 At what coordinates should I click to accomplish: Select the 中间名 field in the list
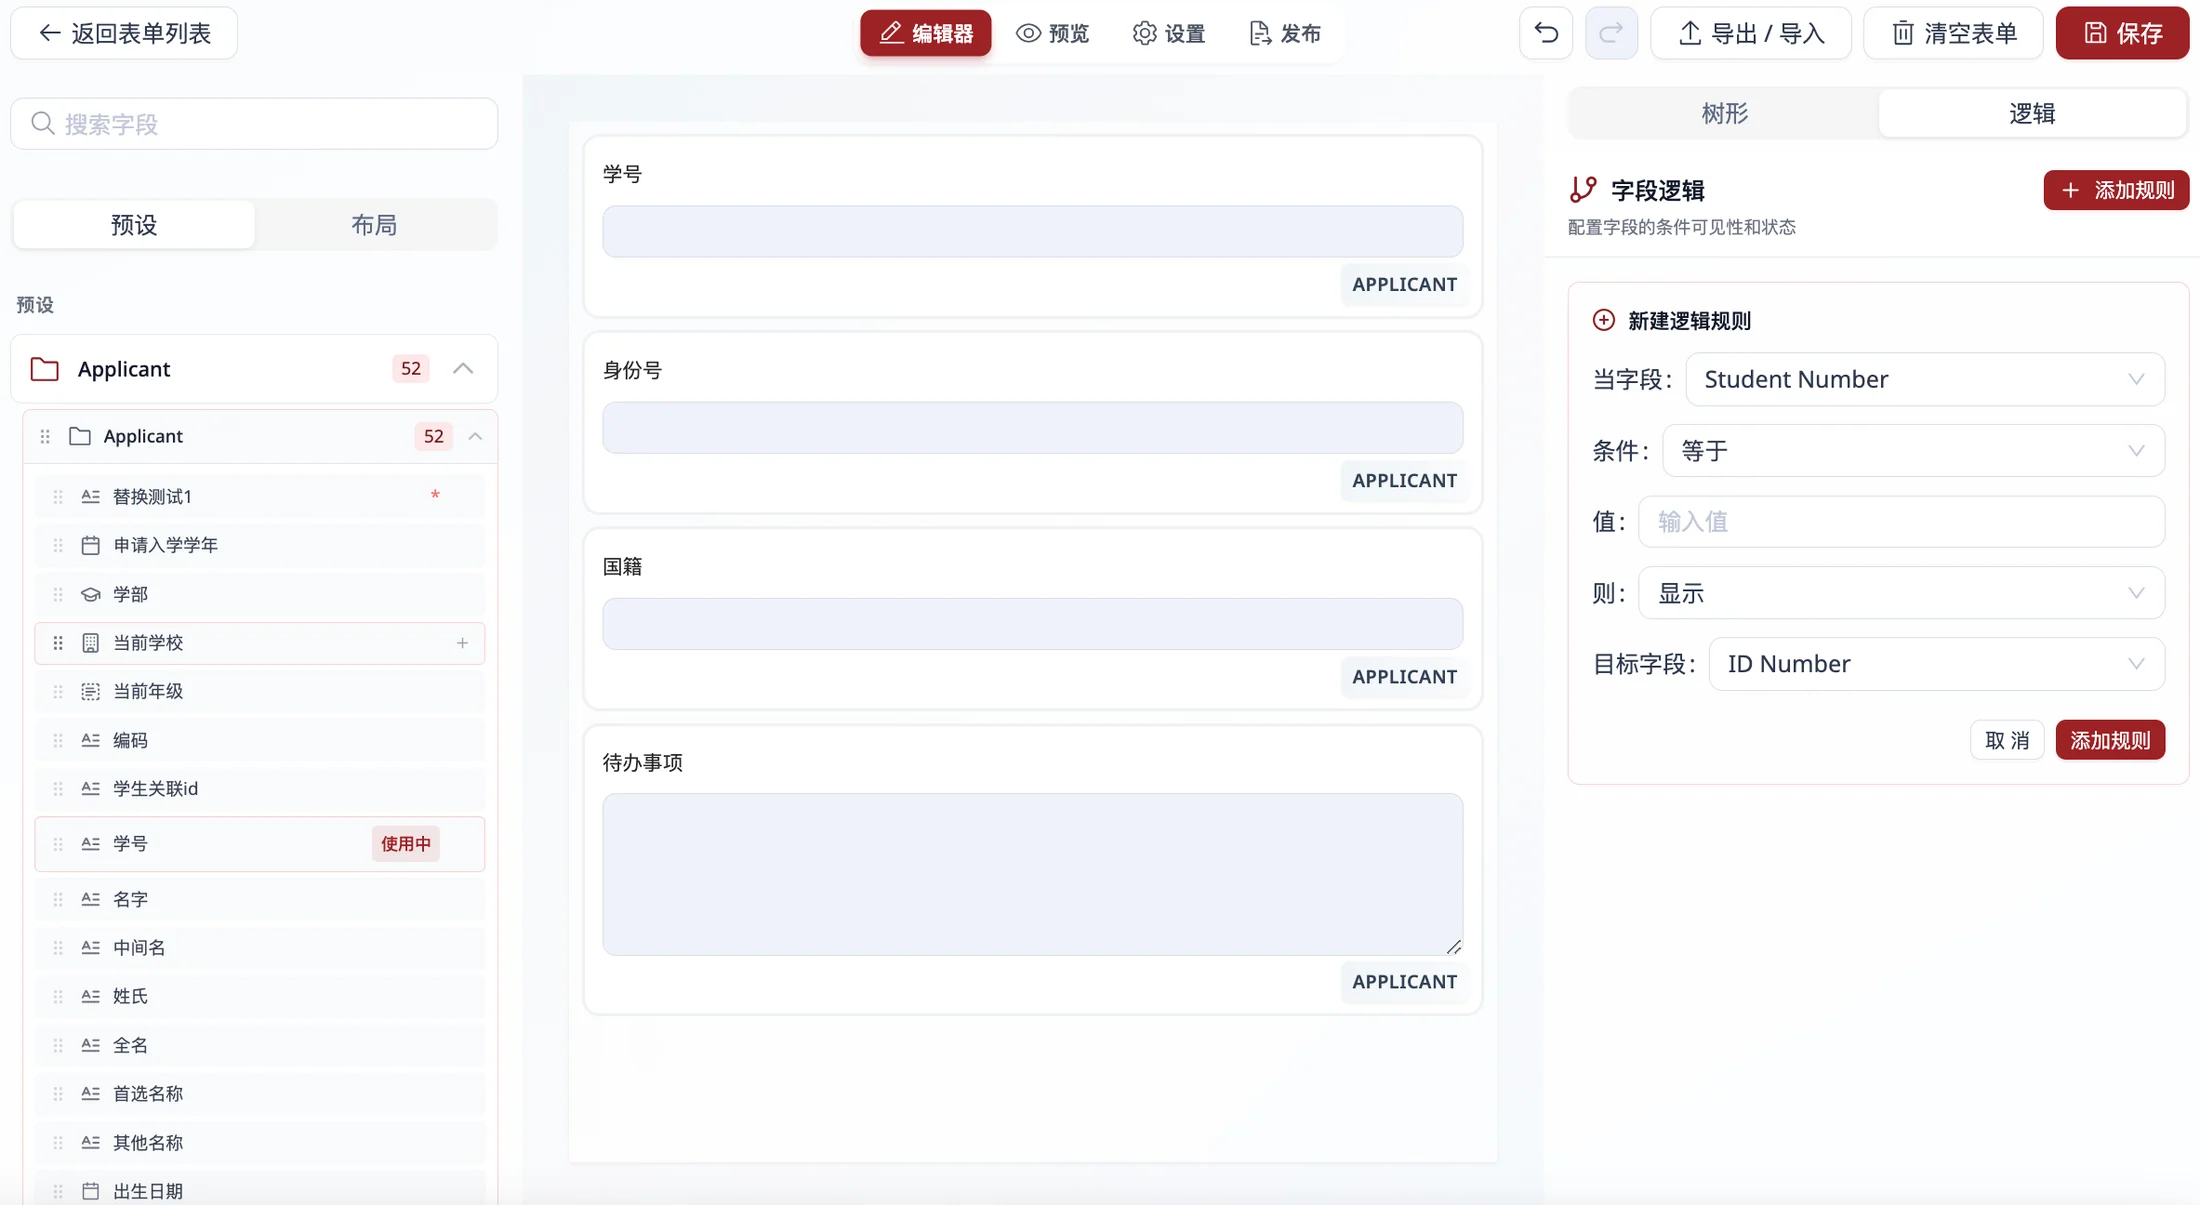pyautogui.click(x=260, y=947)
